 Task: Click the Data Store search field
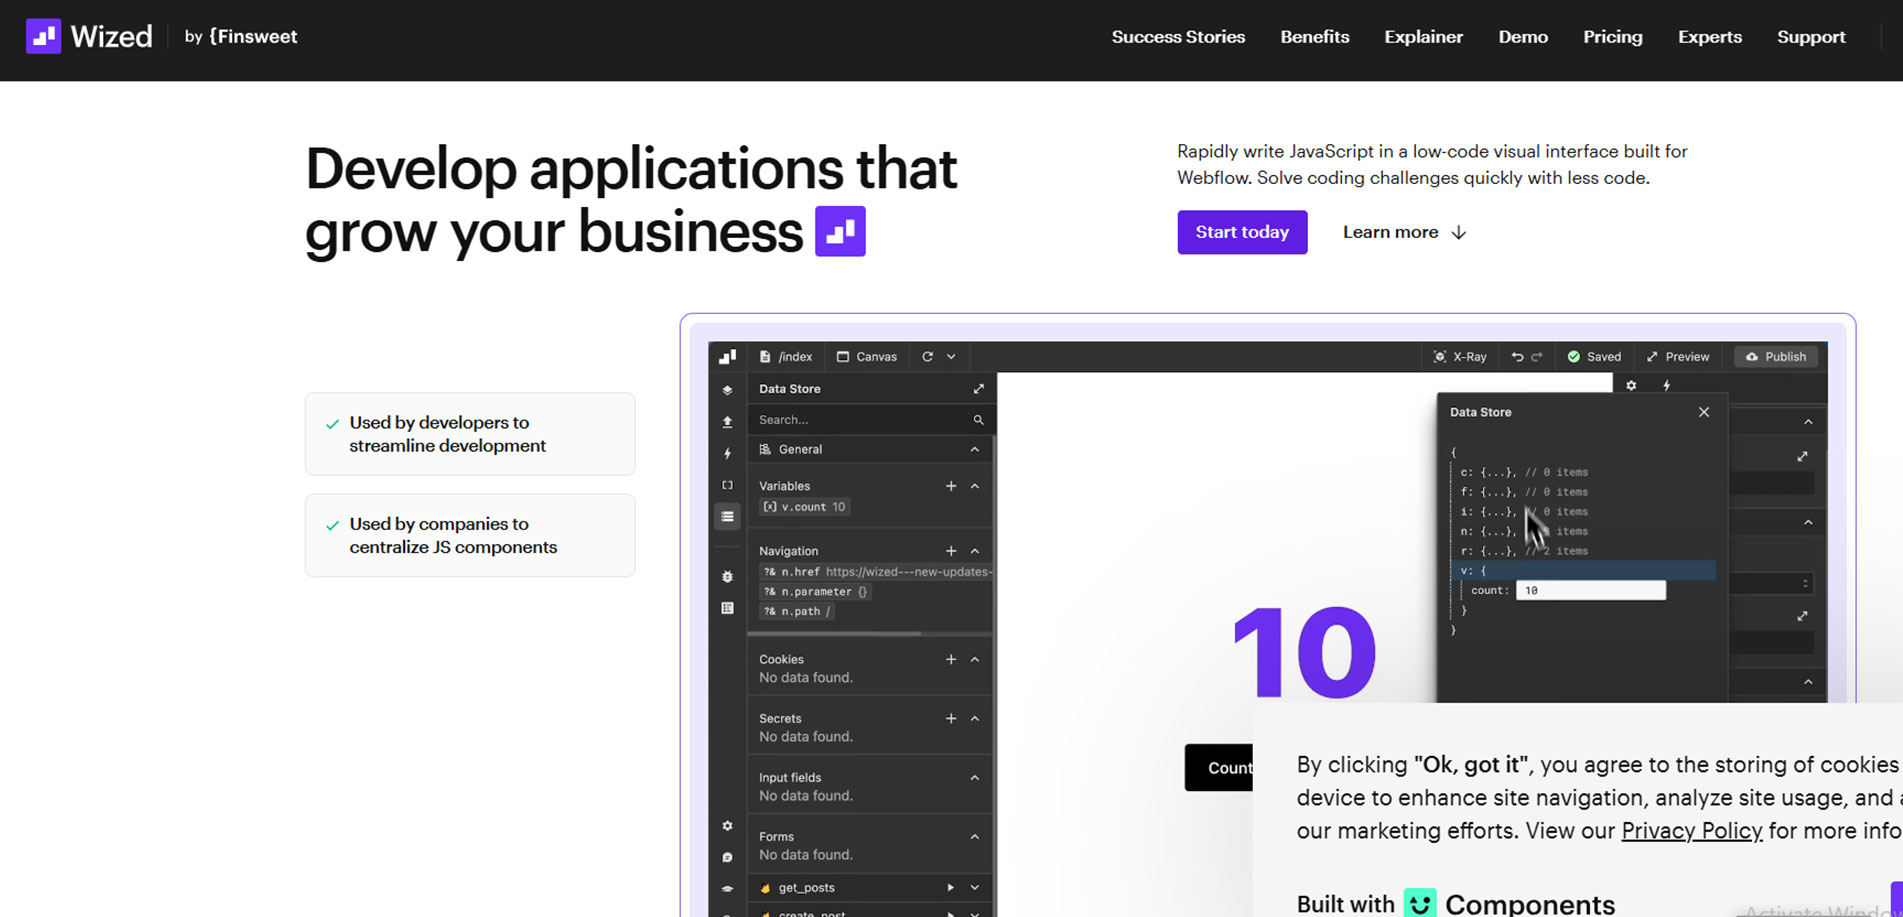click(x=870, y=420)
